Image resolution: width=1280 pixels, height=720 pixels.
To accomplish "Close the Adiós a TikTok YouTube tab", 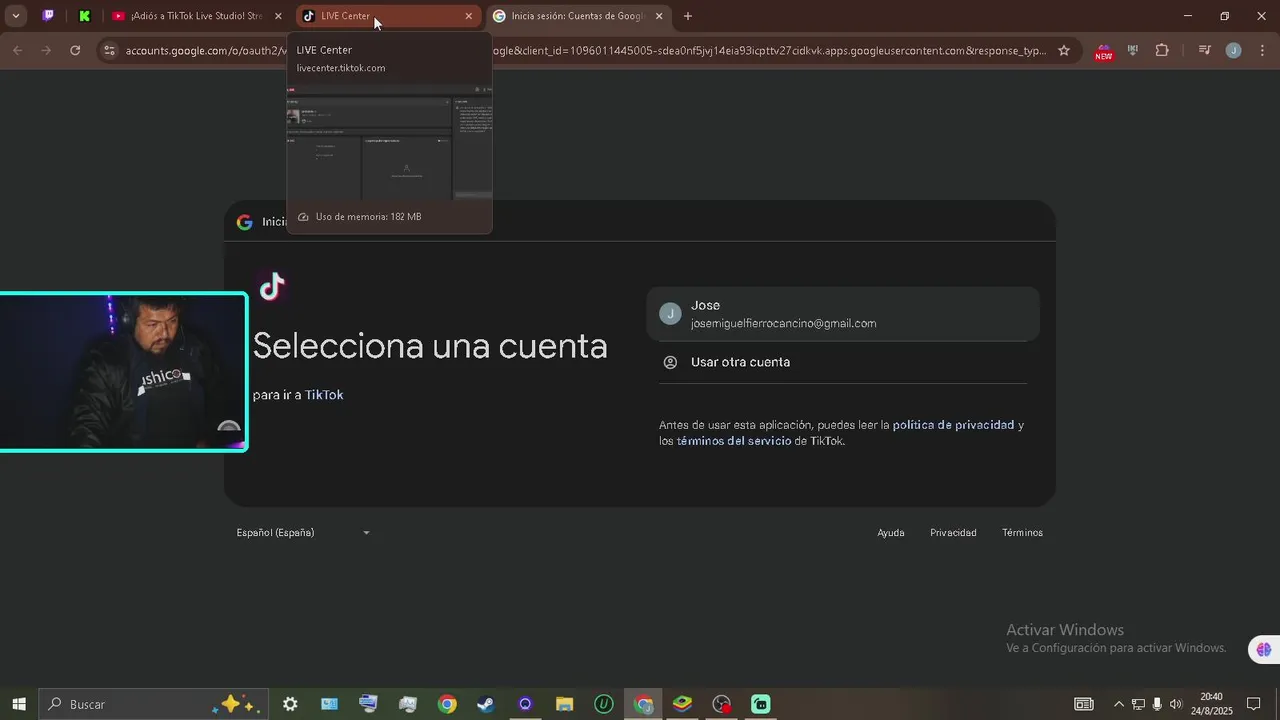I will [278, 16].
